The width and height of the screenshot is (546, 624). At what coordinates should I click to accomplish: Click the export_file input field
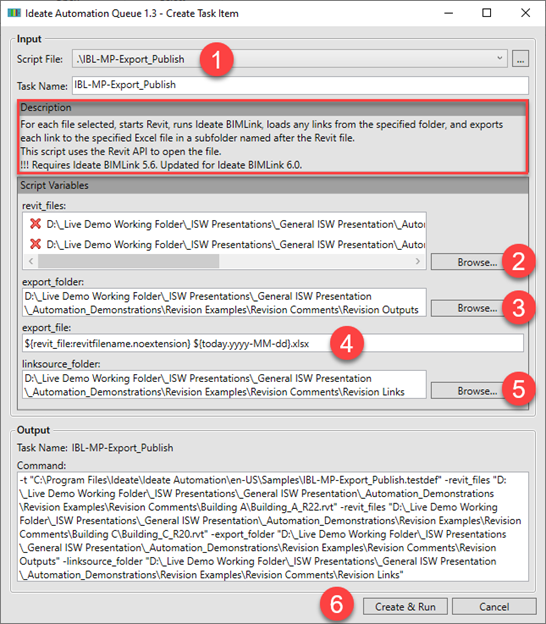click(273, 343)
